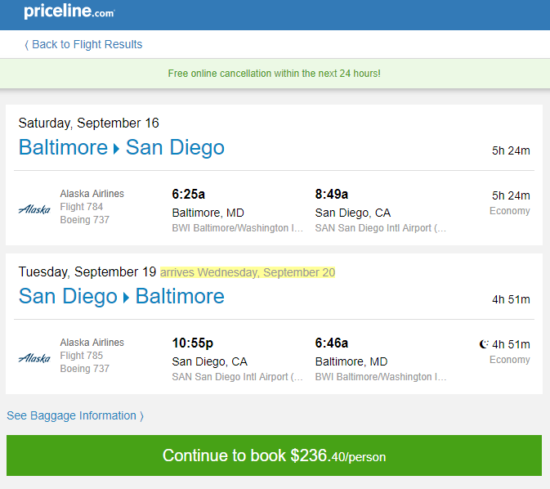Click the chevron after Baggage Information
The image size is (550, 489).
(141, 416)
